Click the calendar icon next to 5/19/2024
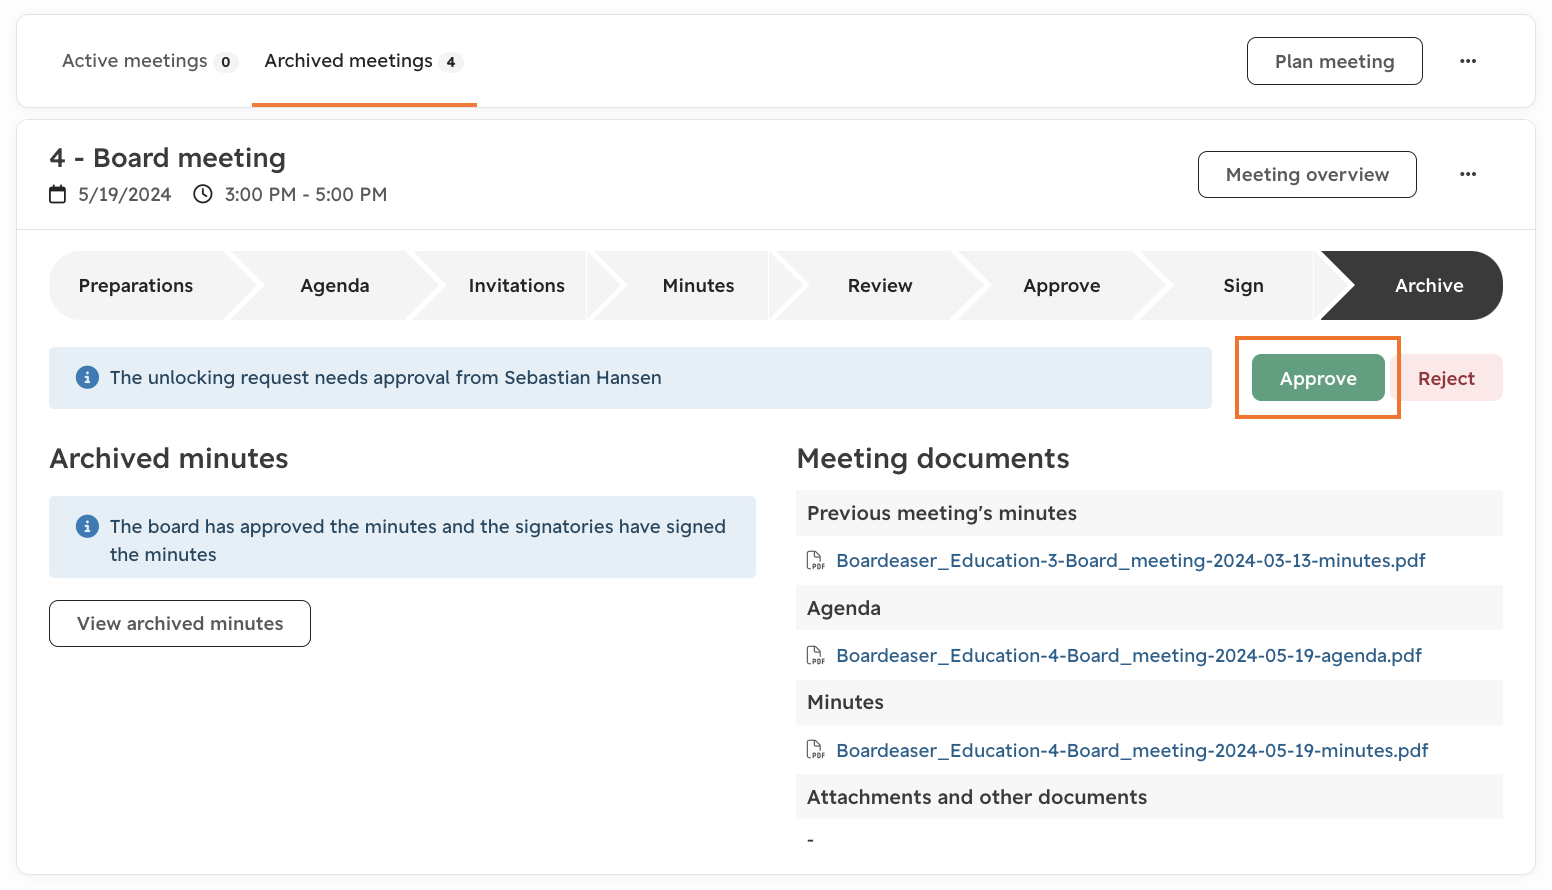 coord(58,194)
